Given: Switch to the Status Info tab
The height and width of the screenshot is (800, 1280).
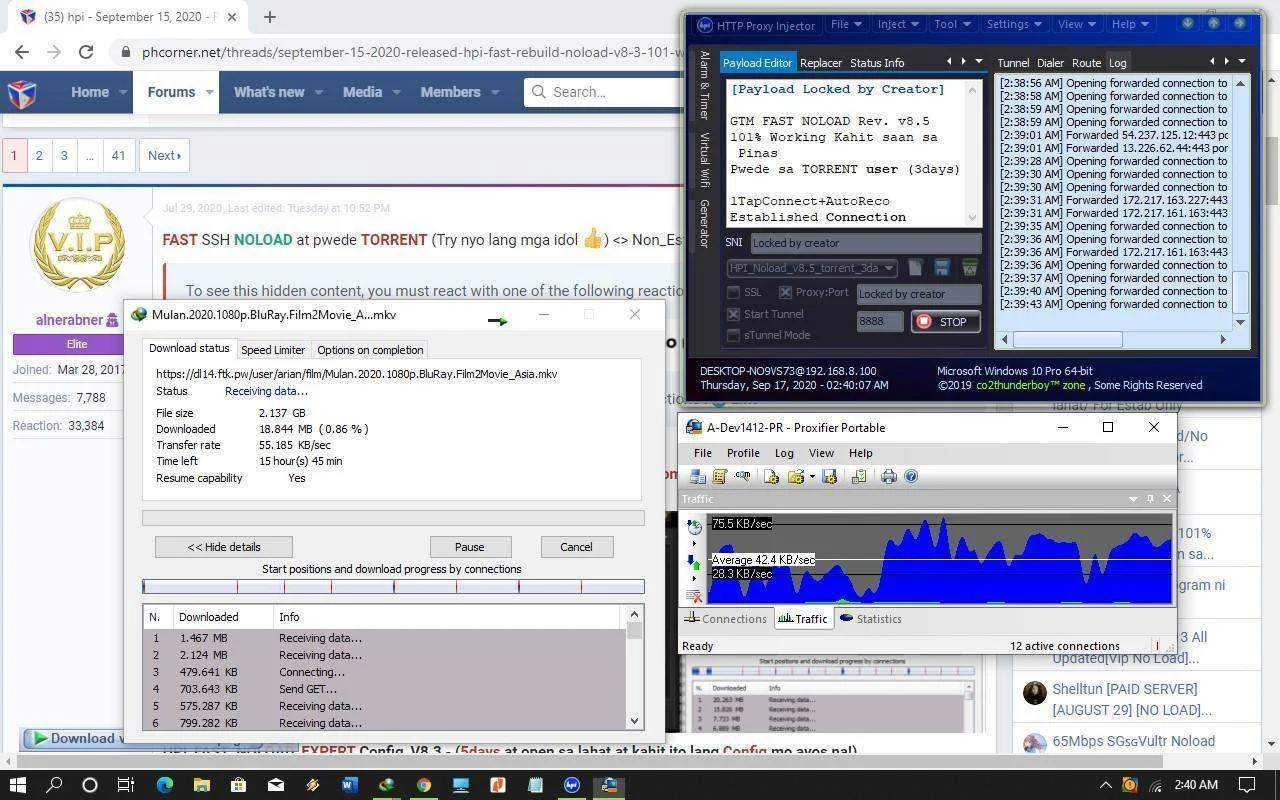Looking at the screenshot, I should coord(877,63).
